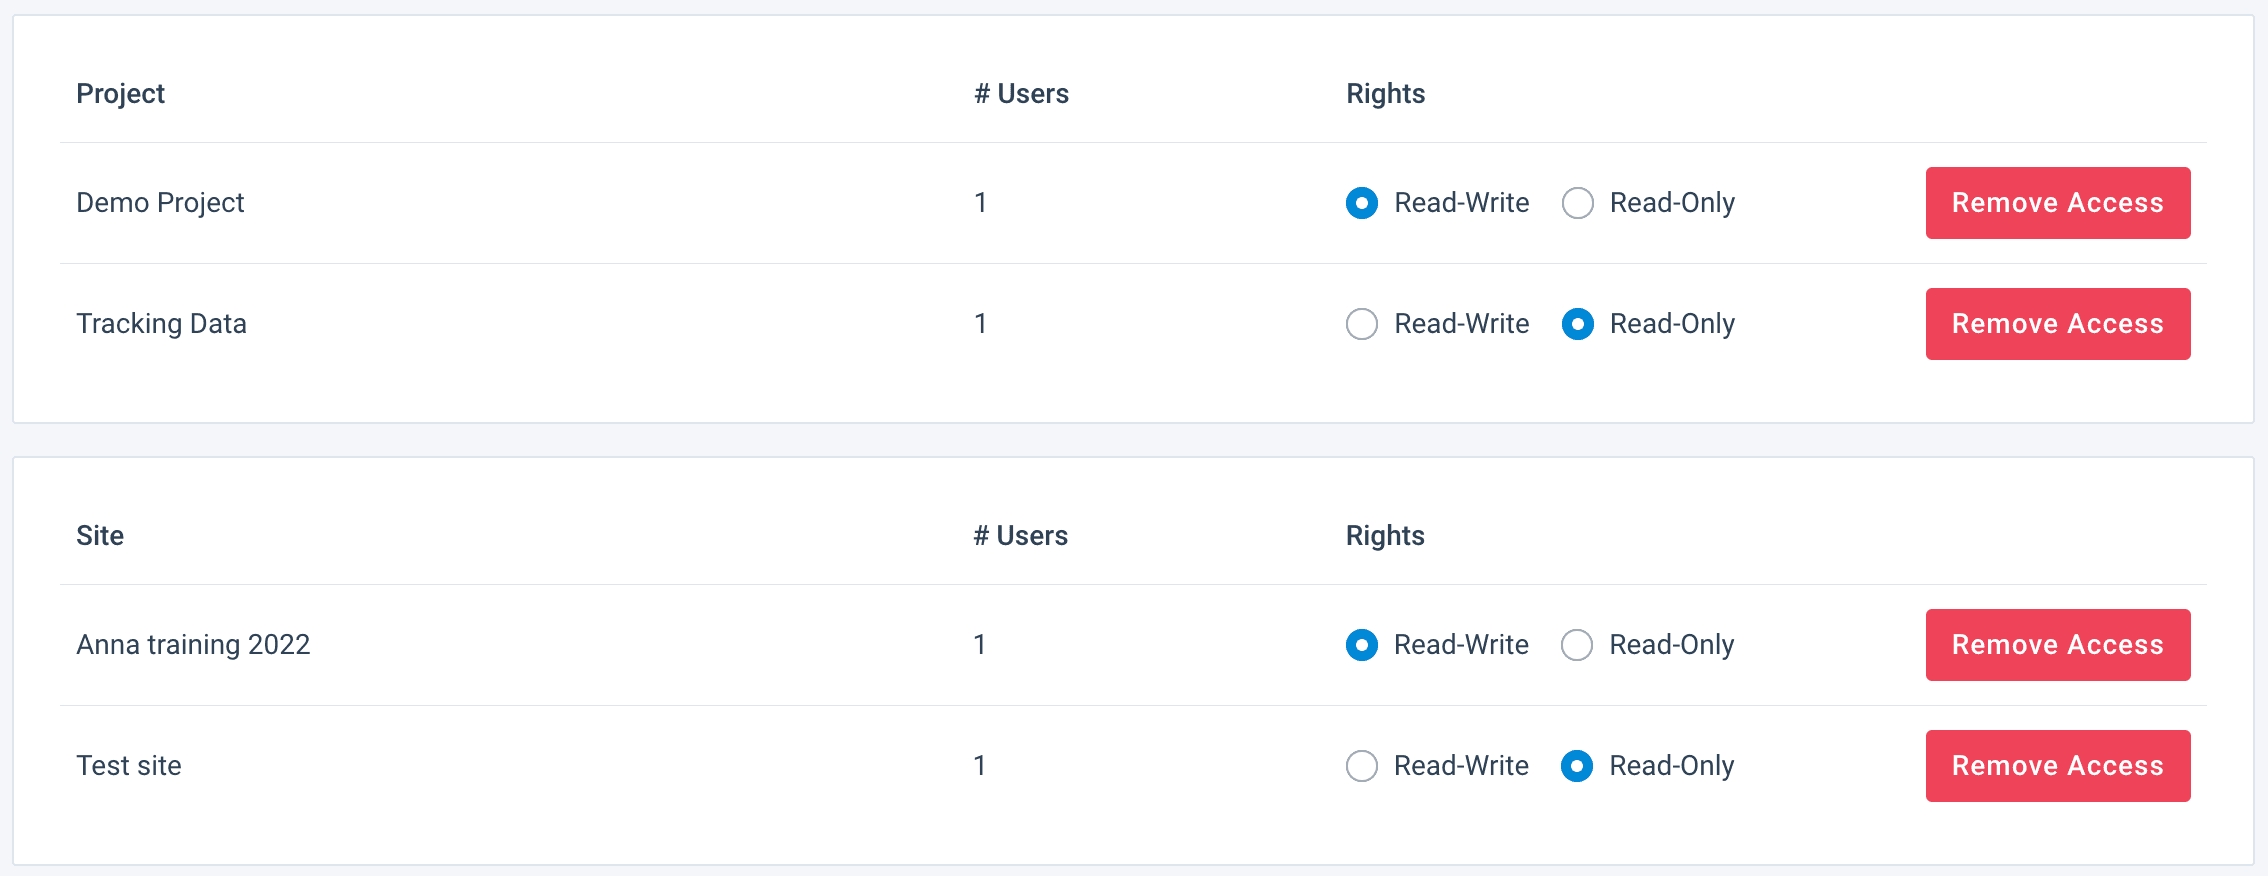Select Read-Only for Demo Project
This screenshot has height=876, width=2268.
coord(1578,203)
